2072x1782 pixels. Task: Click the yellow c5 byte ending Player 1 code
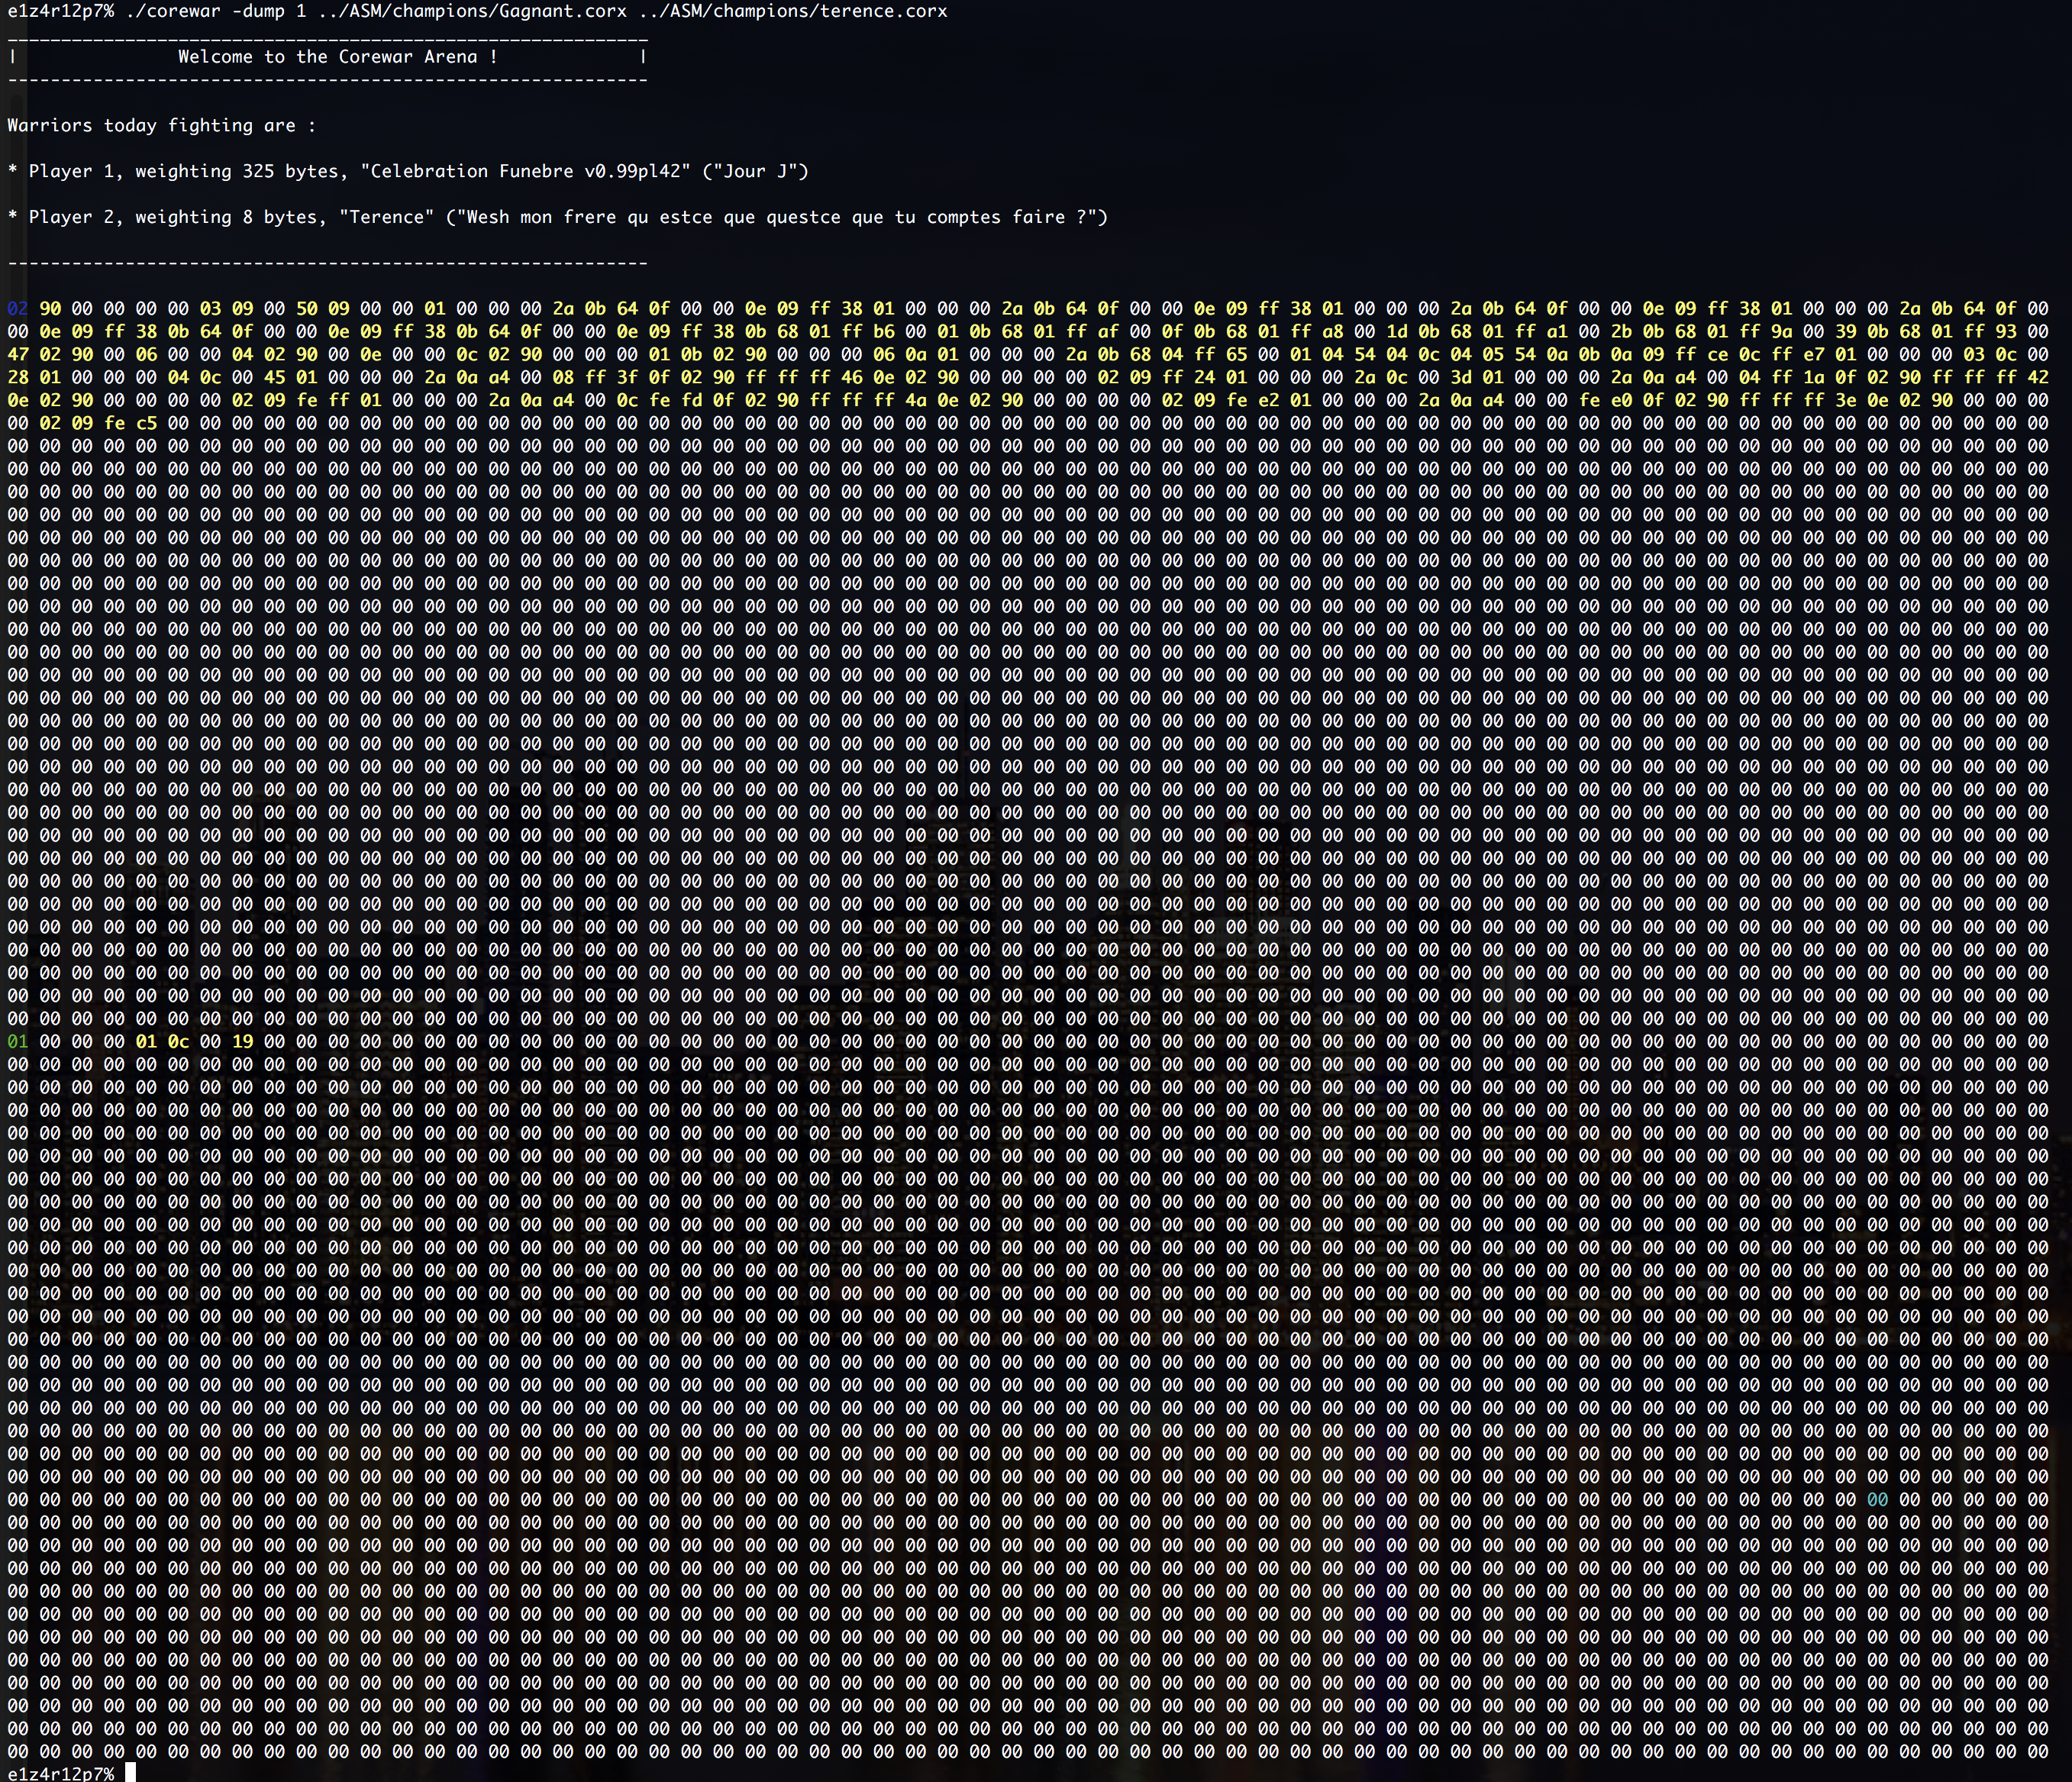146,423
